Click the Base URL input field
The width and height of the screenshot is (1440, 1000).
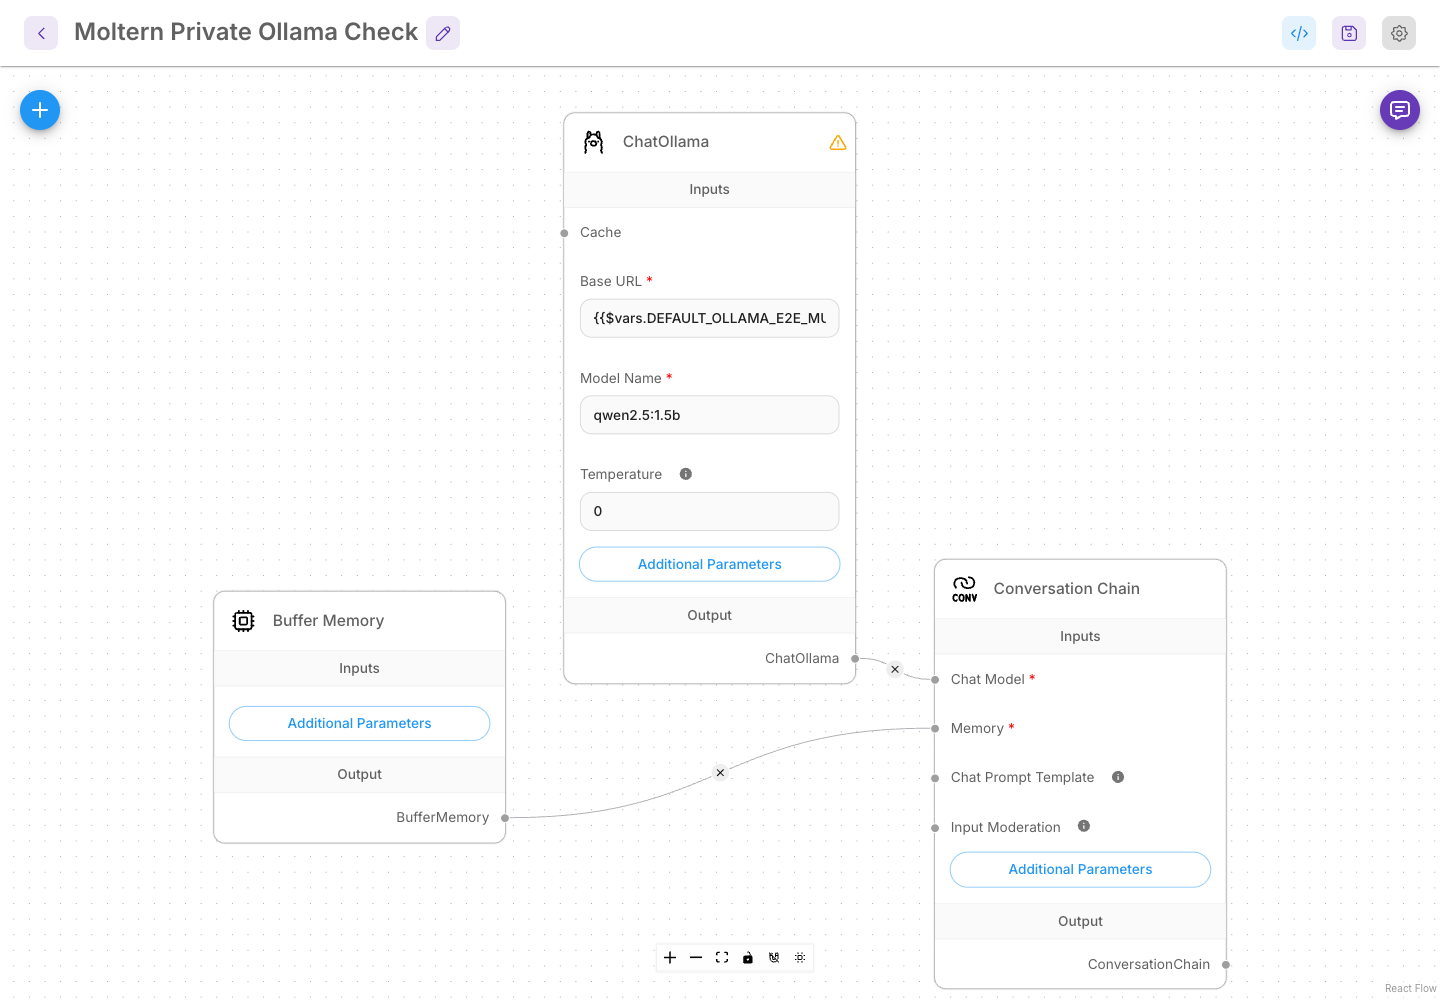point(710,318)
